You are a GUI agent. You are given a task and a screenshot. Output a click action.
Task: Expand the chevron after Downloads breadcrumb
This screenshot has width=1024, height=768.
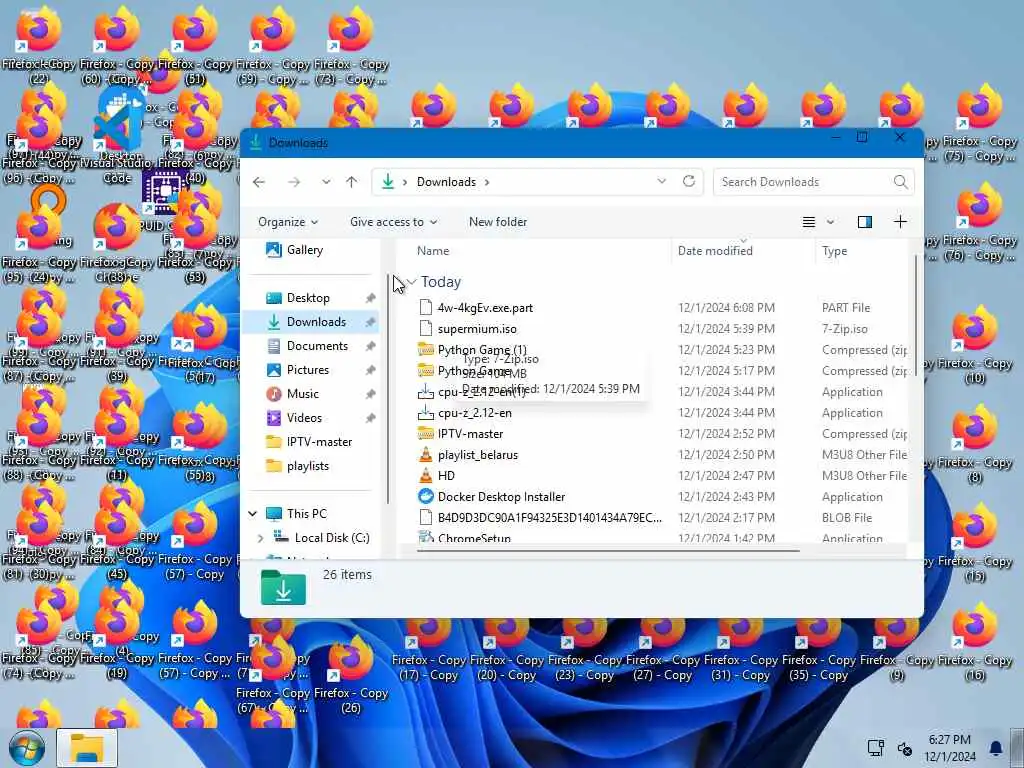pyautogui.click(x=487, y=182)
